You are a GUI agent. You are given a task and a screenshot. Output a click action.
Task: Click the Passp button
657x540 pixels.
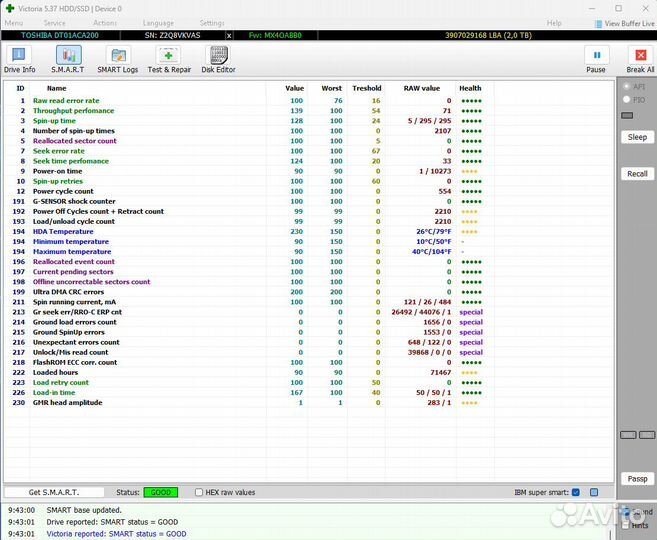click(637, 479)
